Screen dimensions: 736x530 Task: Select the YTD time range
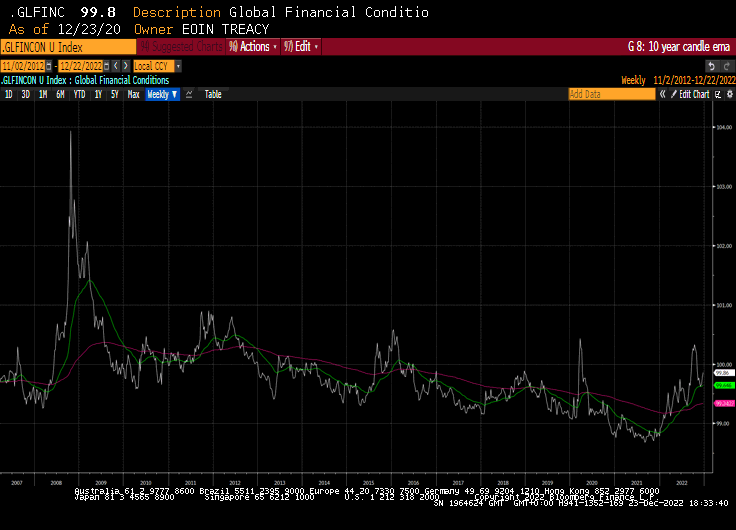(x=79, y=94)
